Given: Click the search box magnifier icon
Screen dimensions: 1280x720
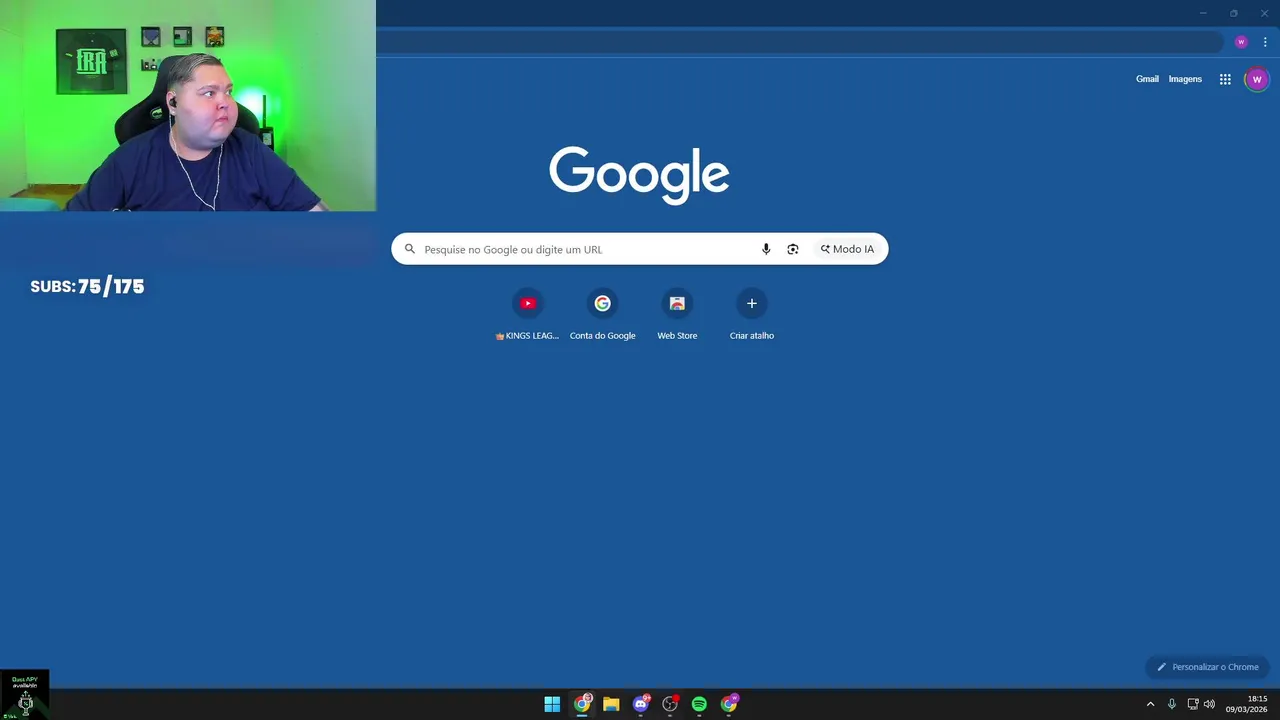Looking at the screenshot, I should pyautogui.click(x=410, y=249).
